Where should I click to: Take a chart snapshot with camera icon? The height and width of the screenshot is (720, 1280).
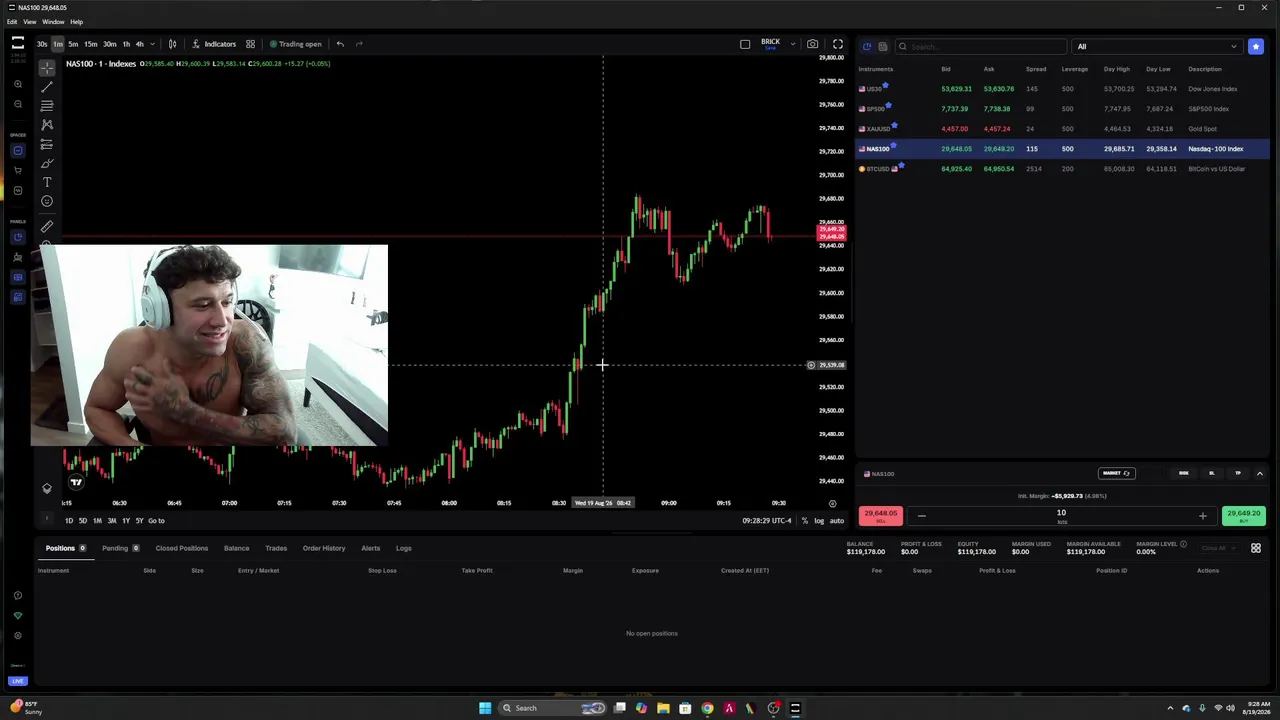813,44
